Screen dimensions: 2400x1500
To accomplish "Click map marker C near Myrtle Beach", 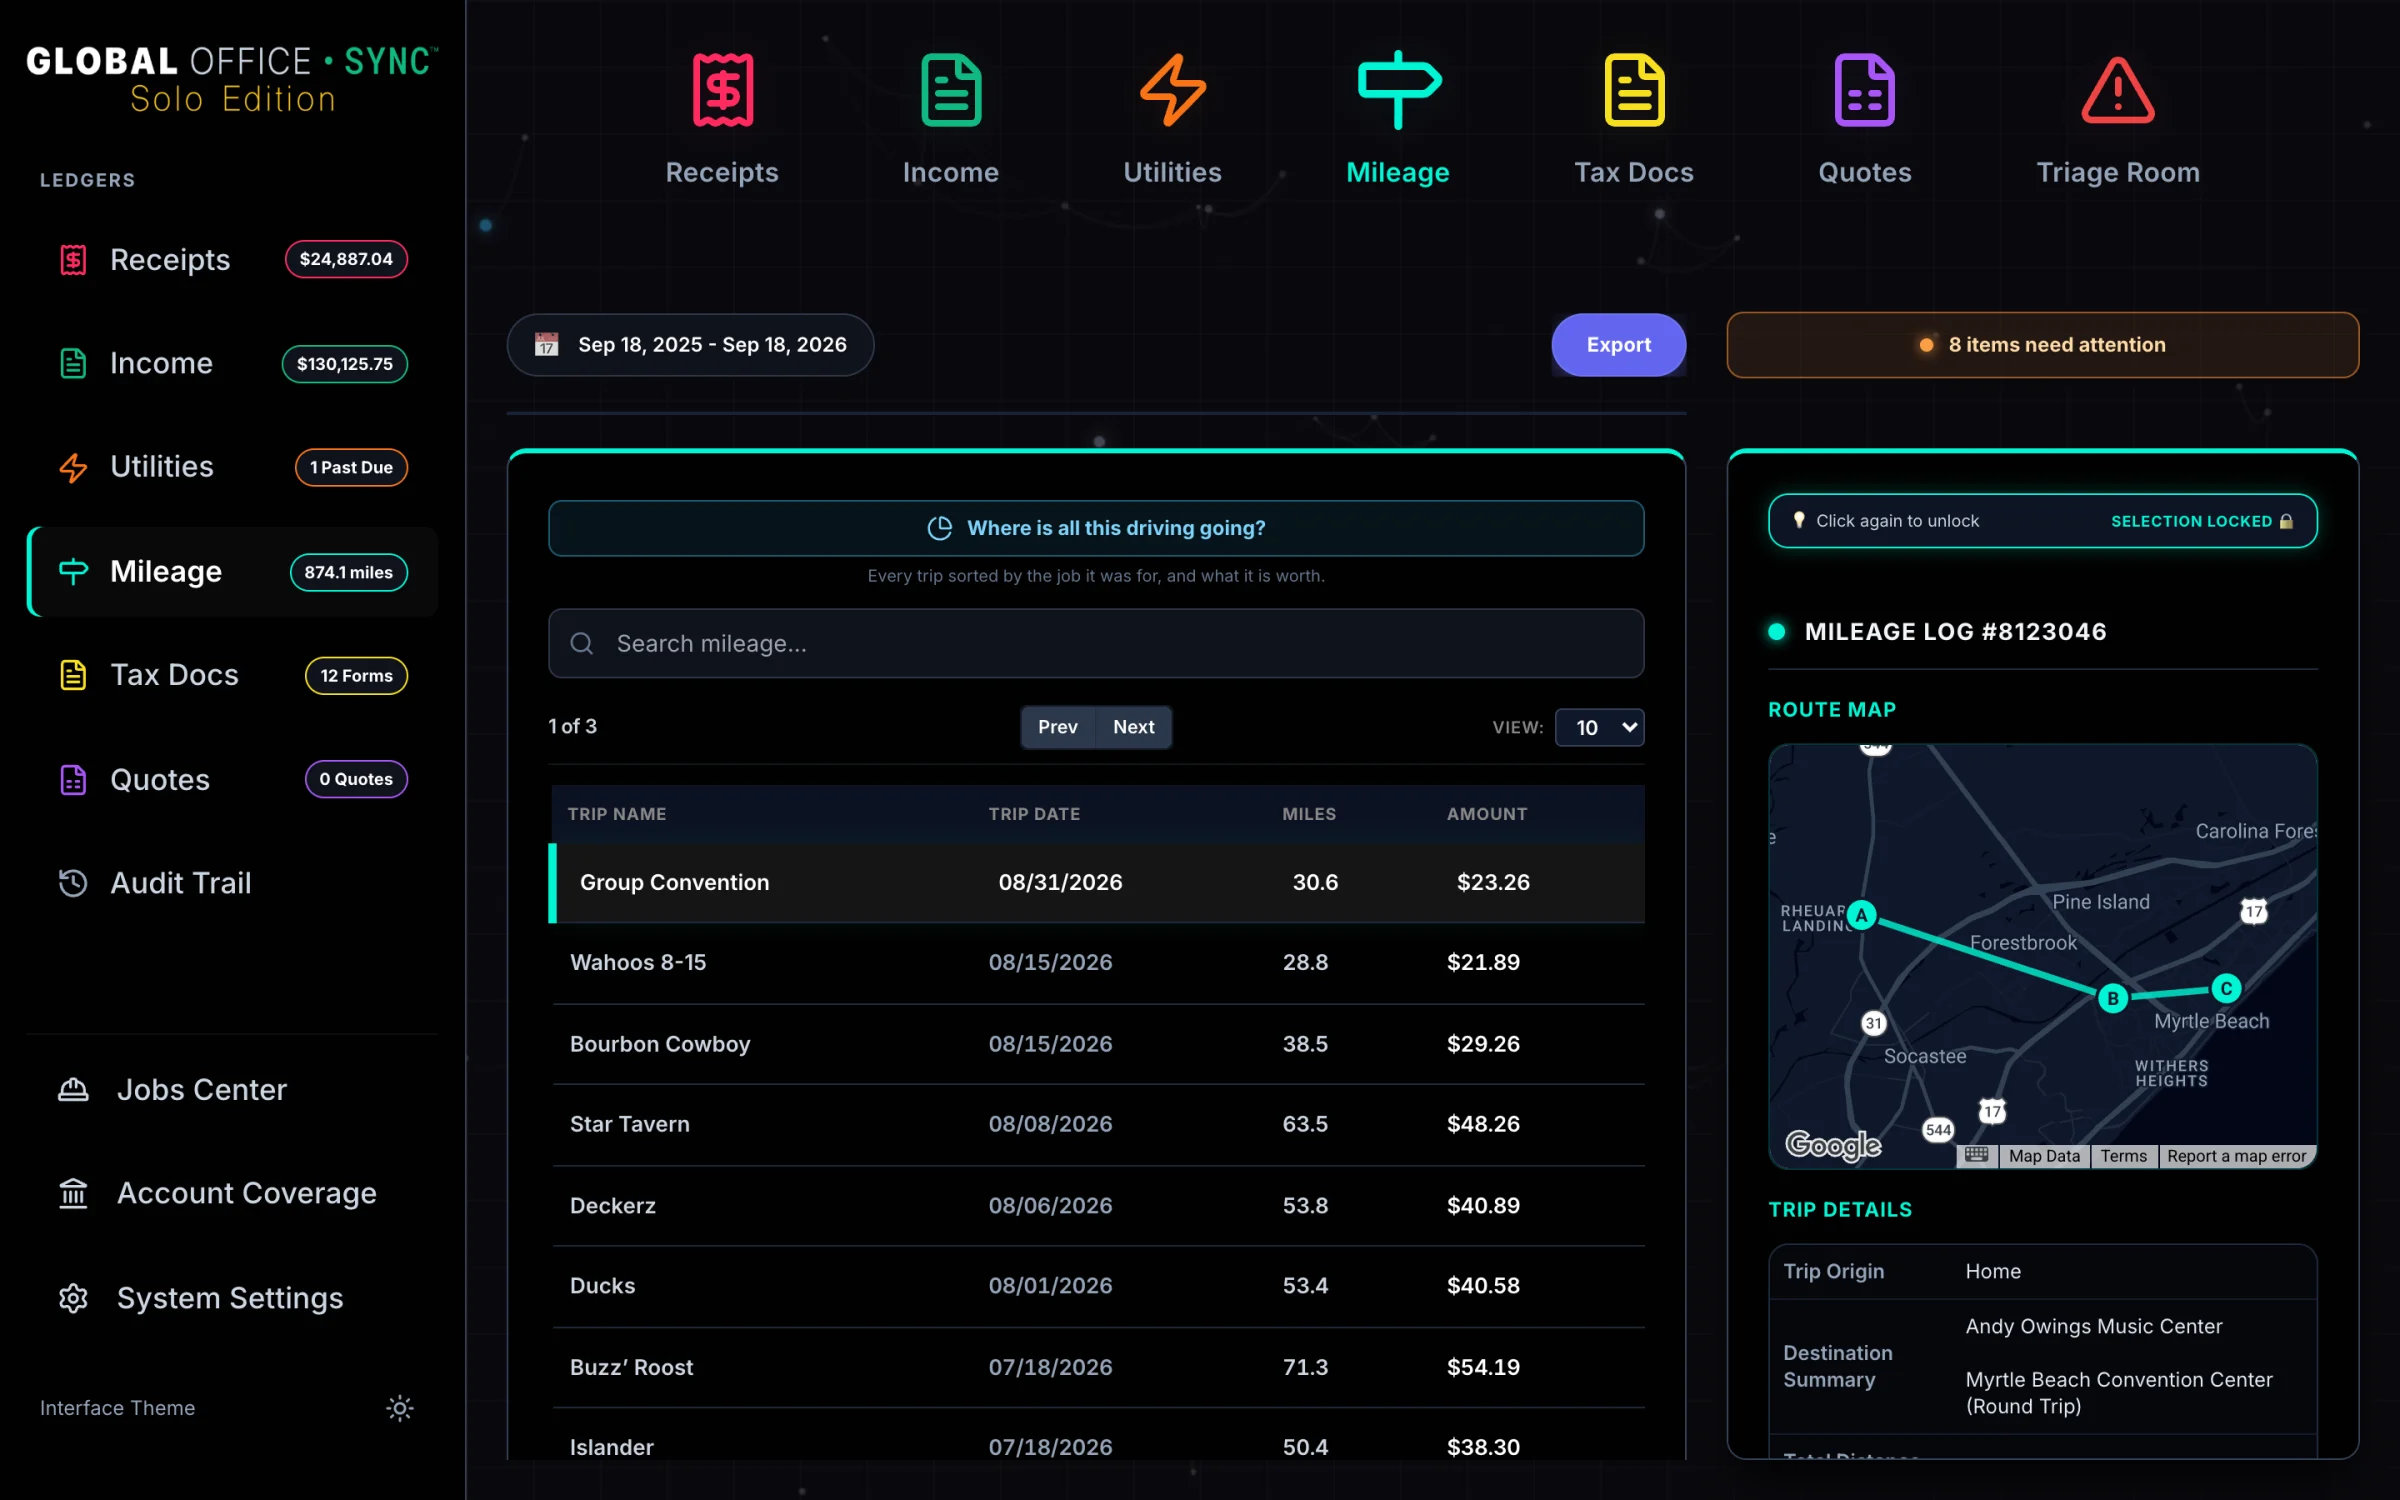I will point(2225,988).
